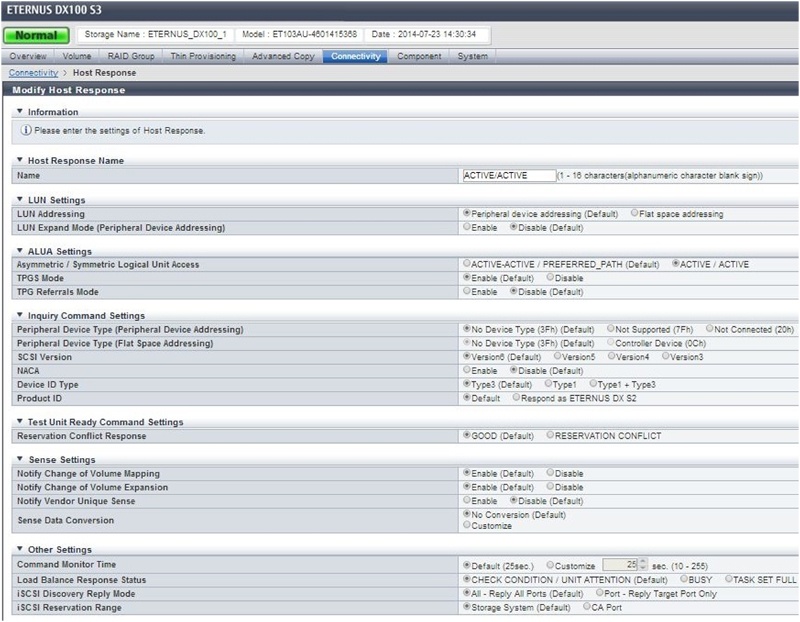Select Port - Reply Target Port Only
800x622 pixels.
[x=599, y=593]
